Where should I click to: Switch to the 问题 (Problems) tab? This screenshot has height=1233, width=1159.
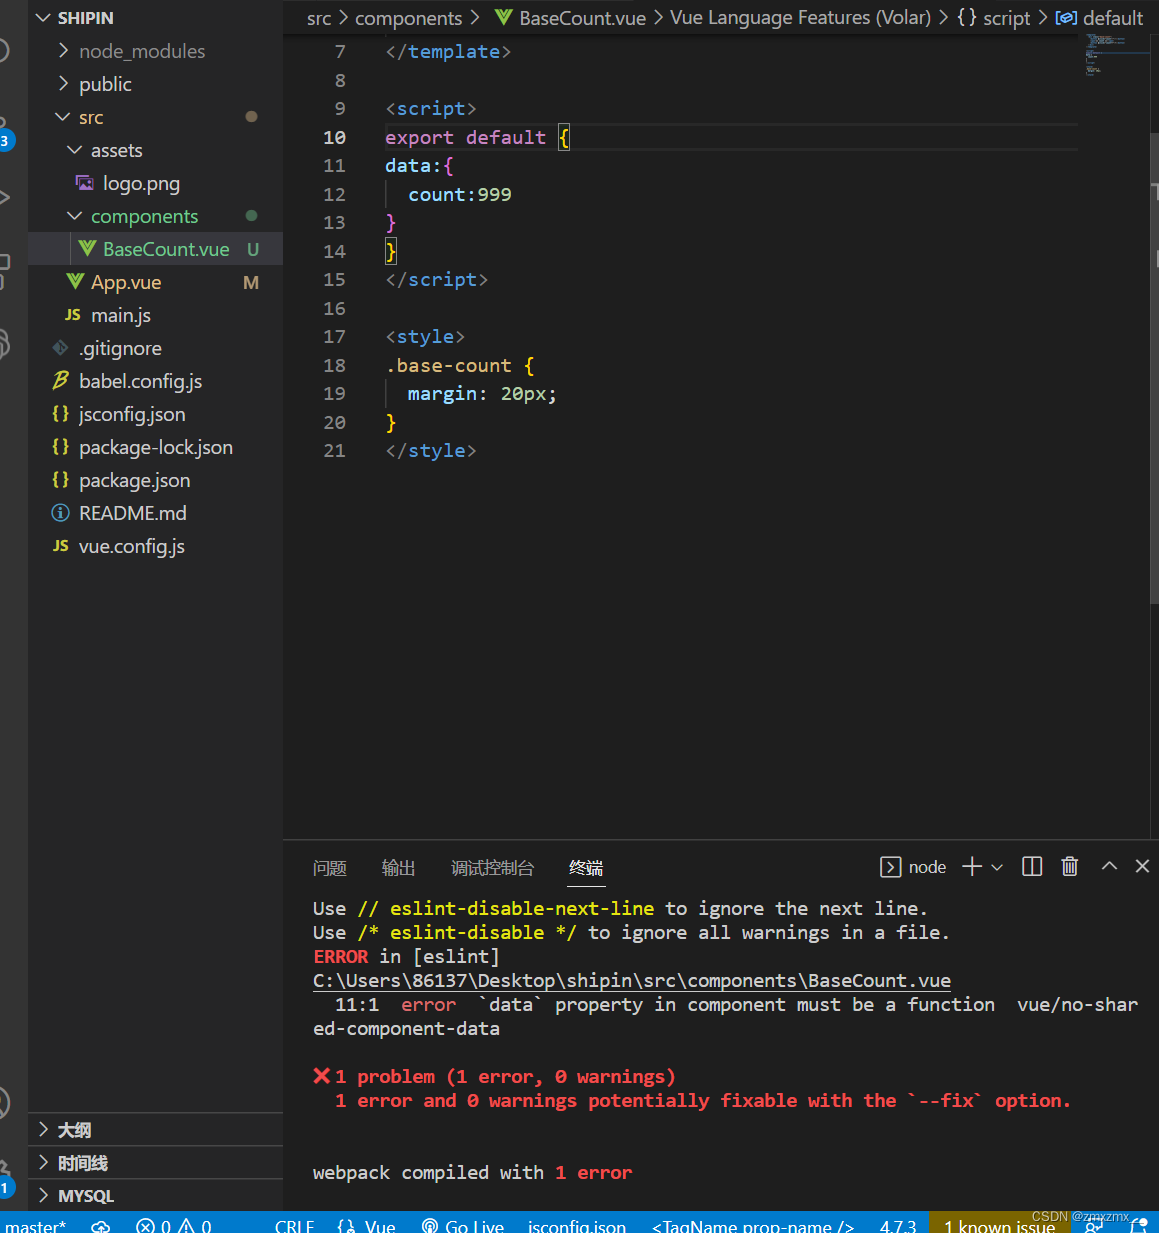coord(329,868)
